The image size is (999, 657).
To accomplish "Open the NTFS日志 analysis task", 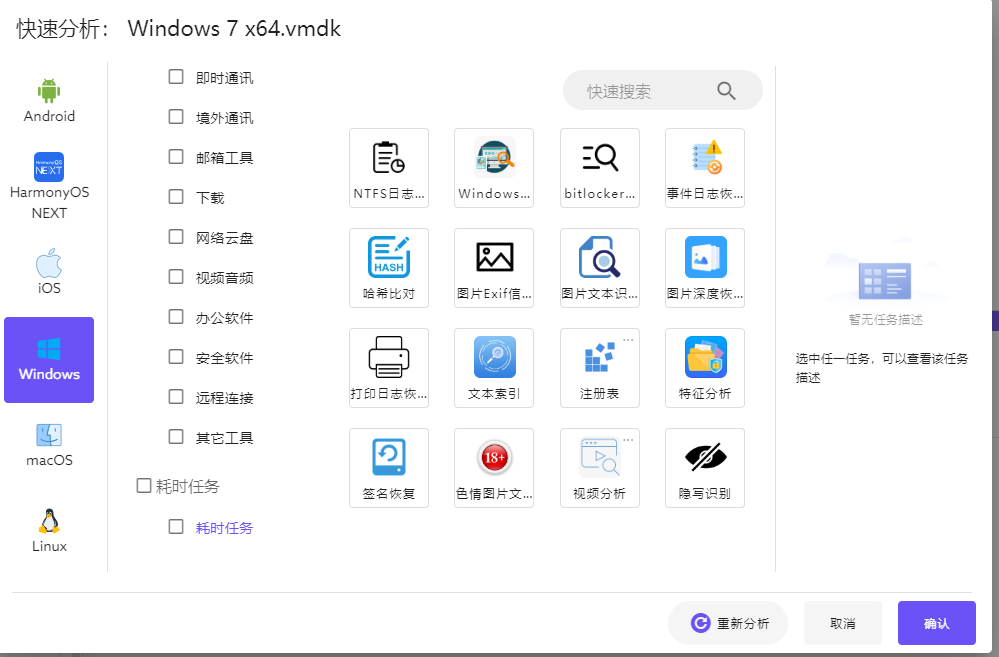I will [x=389, y=168].
